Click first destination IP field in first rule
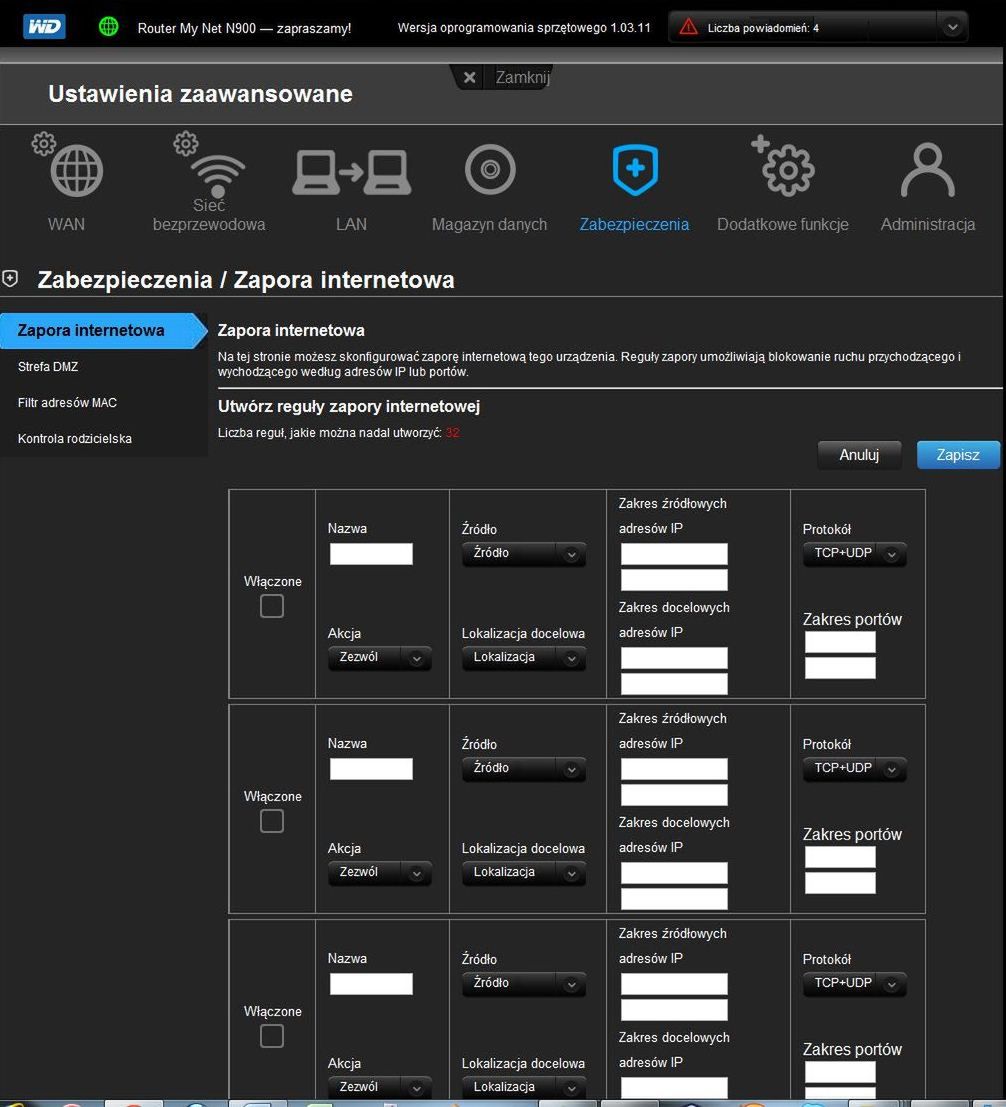The image size is (1006, 1107). coord(674,658)
